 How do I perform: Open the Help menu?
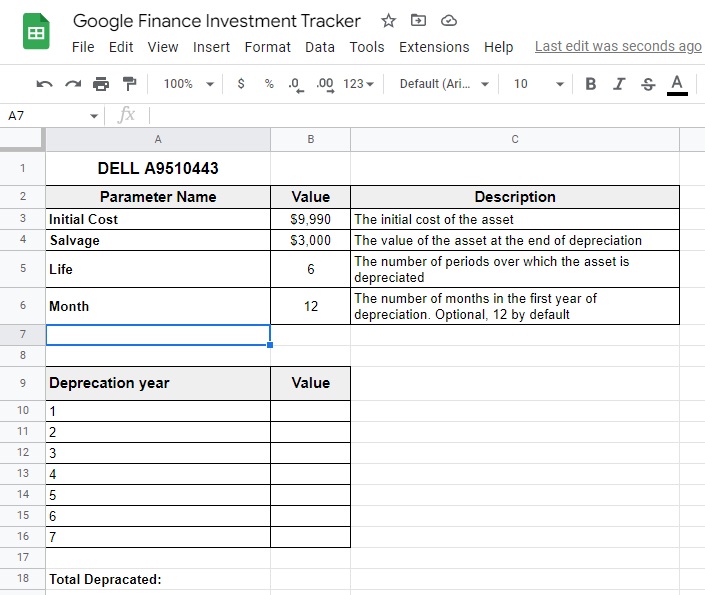point(498,47)
